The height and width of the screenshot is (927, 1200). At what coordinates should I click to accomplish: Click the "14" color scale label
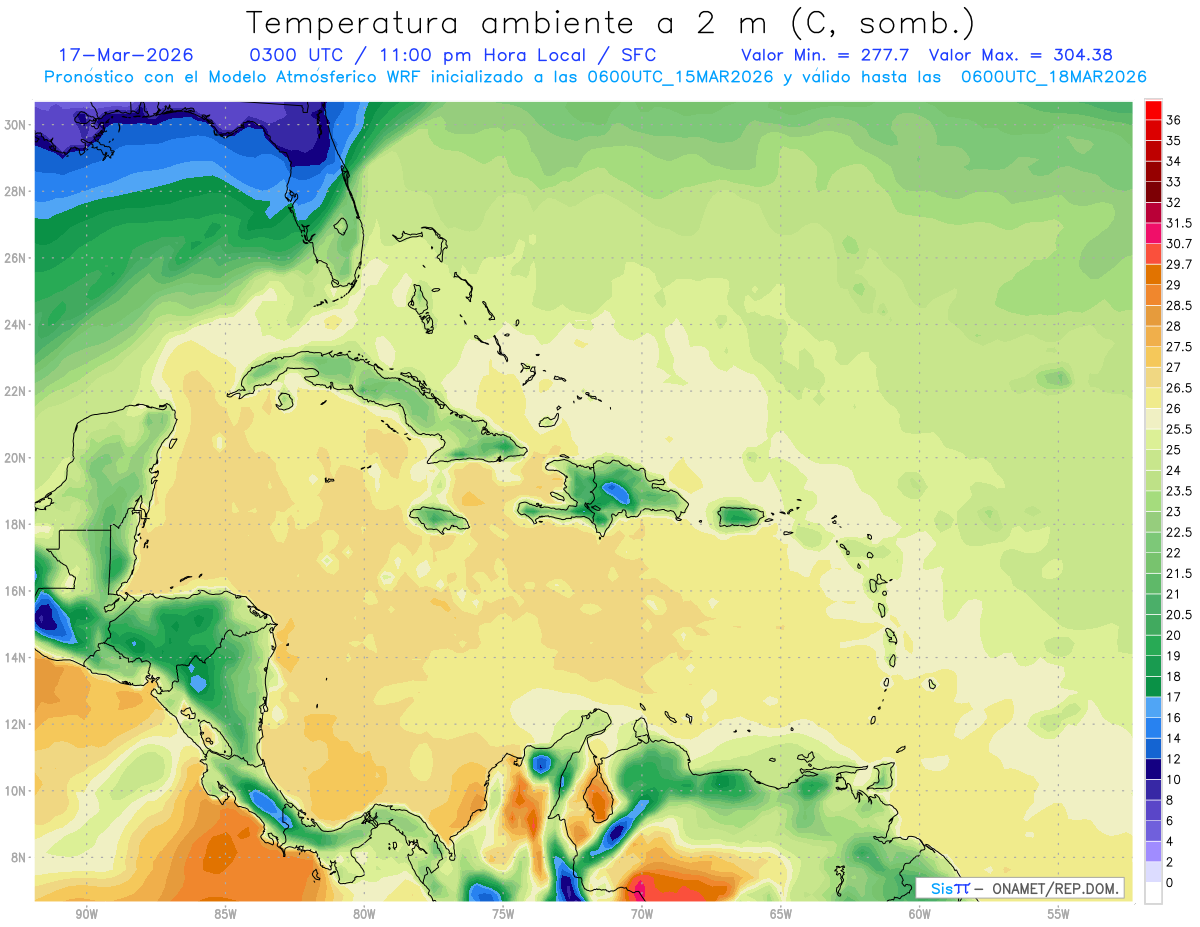tap(1173, 738)
